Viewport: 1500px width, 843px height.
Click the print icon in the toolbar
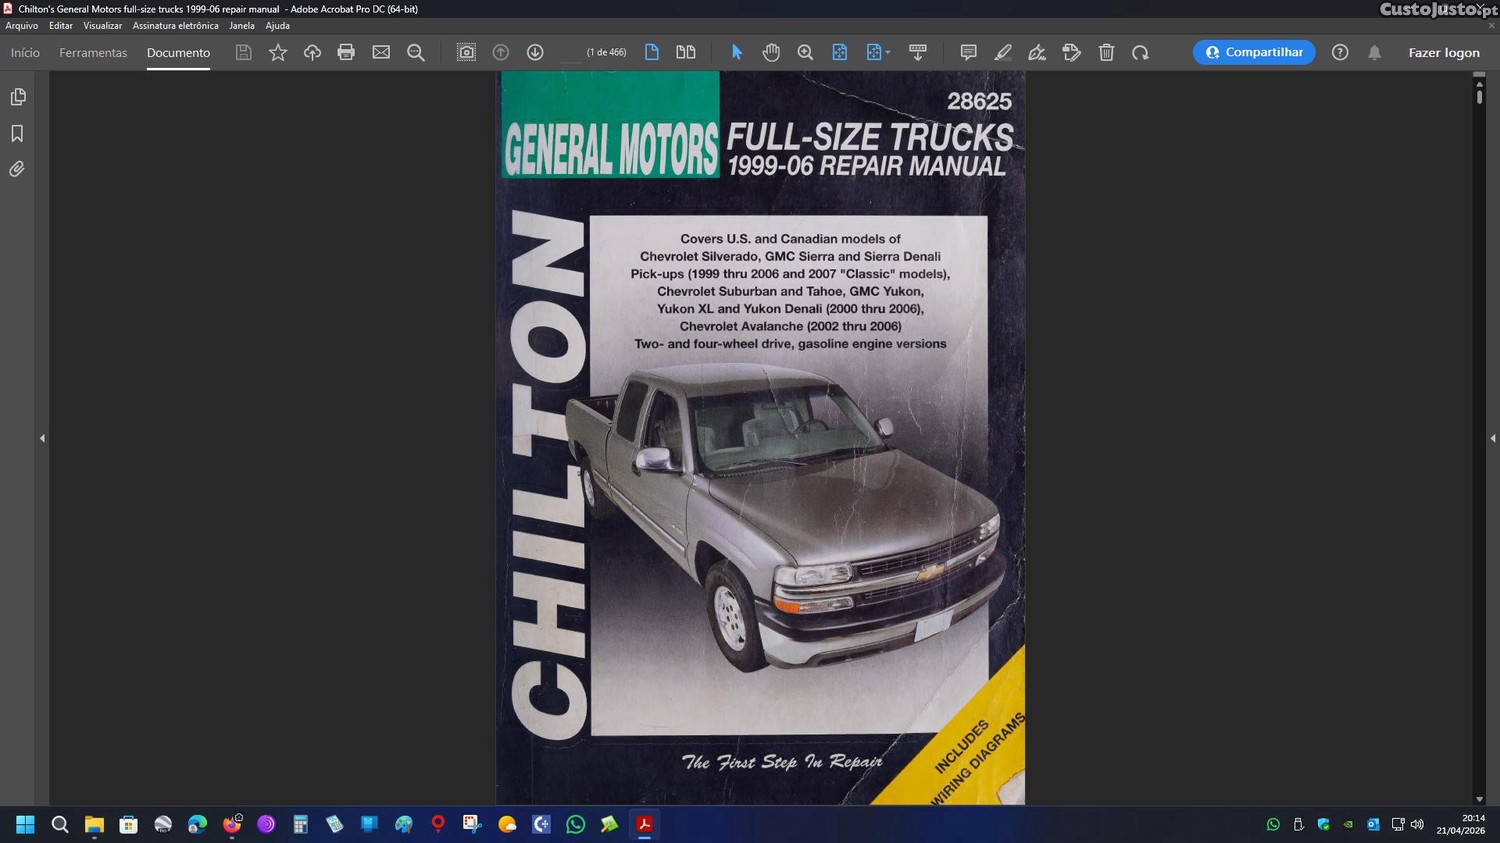tap(346, 52)
